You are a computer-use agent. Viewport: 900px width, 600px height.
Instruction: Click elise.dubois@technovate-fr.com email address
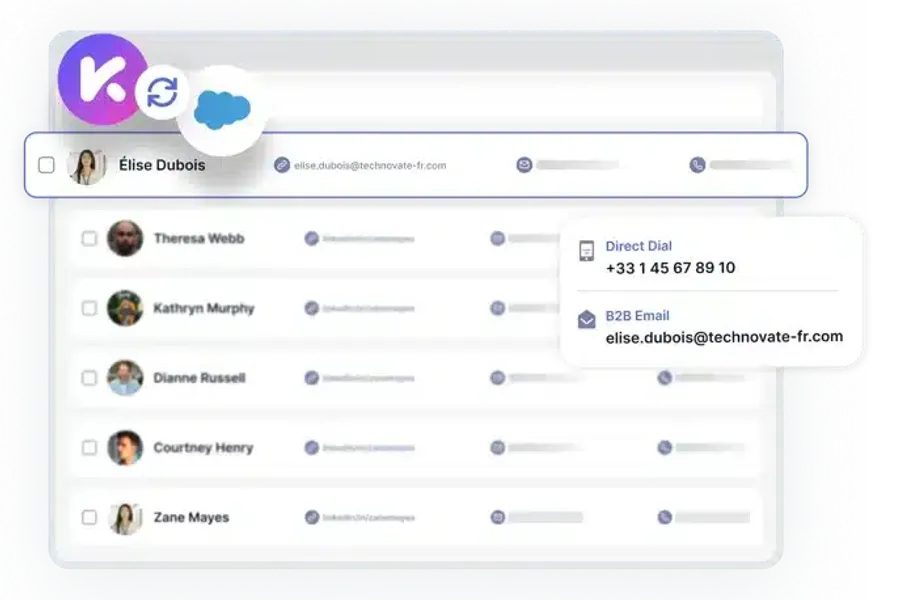(724, 338)
